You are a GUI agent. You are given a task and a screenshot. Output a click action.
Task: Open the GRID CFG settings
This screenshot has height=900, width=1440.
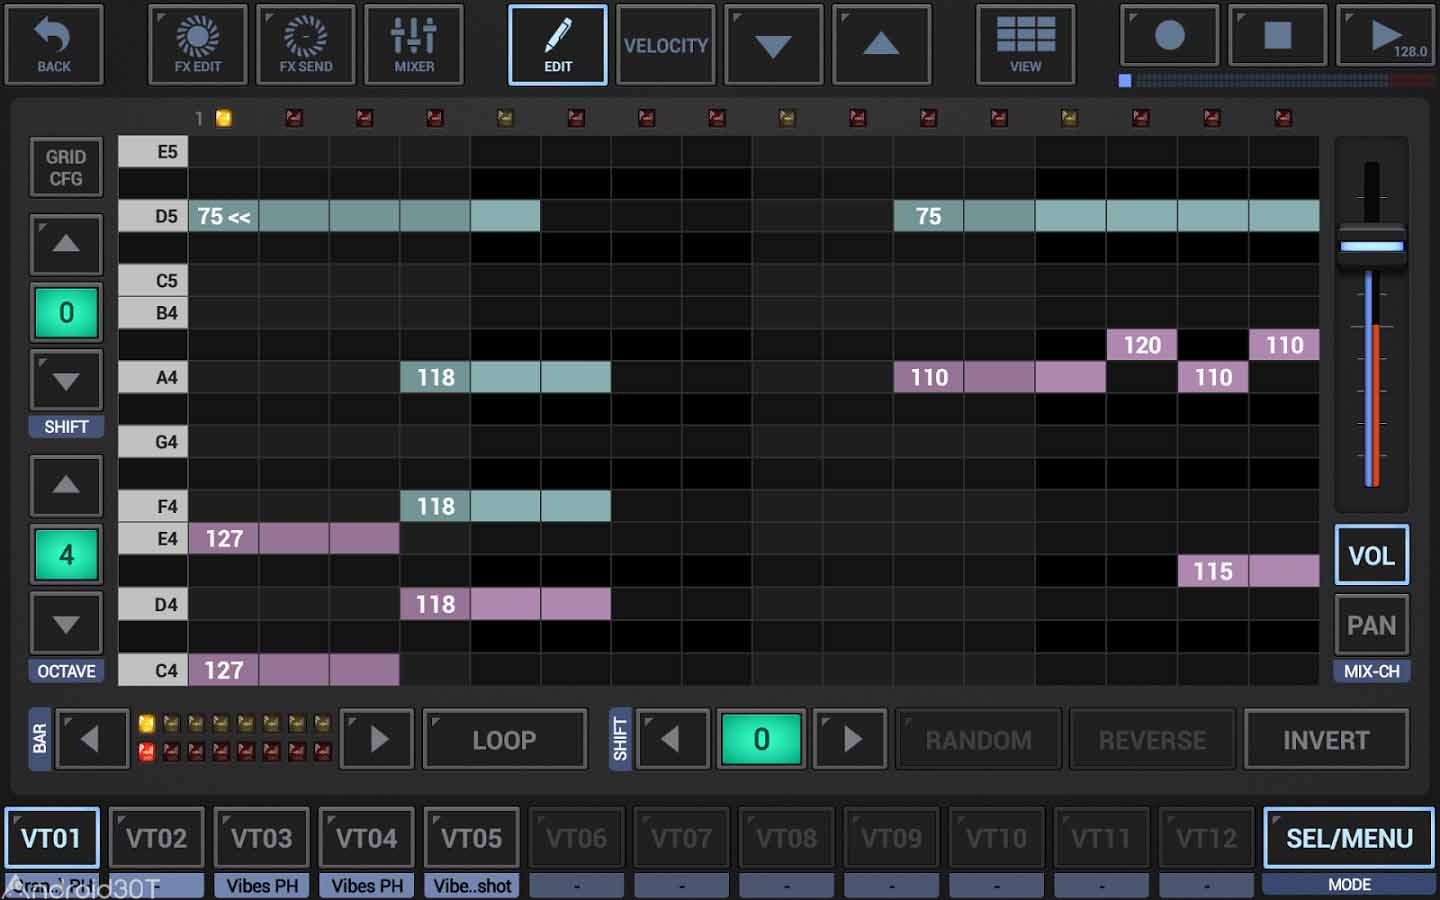coord(66,168)
